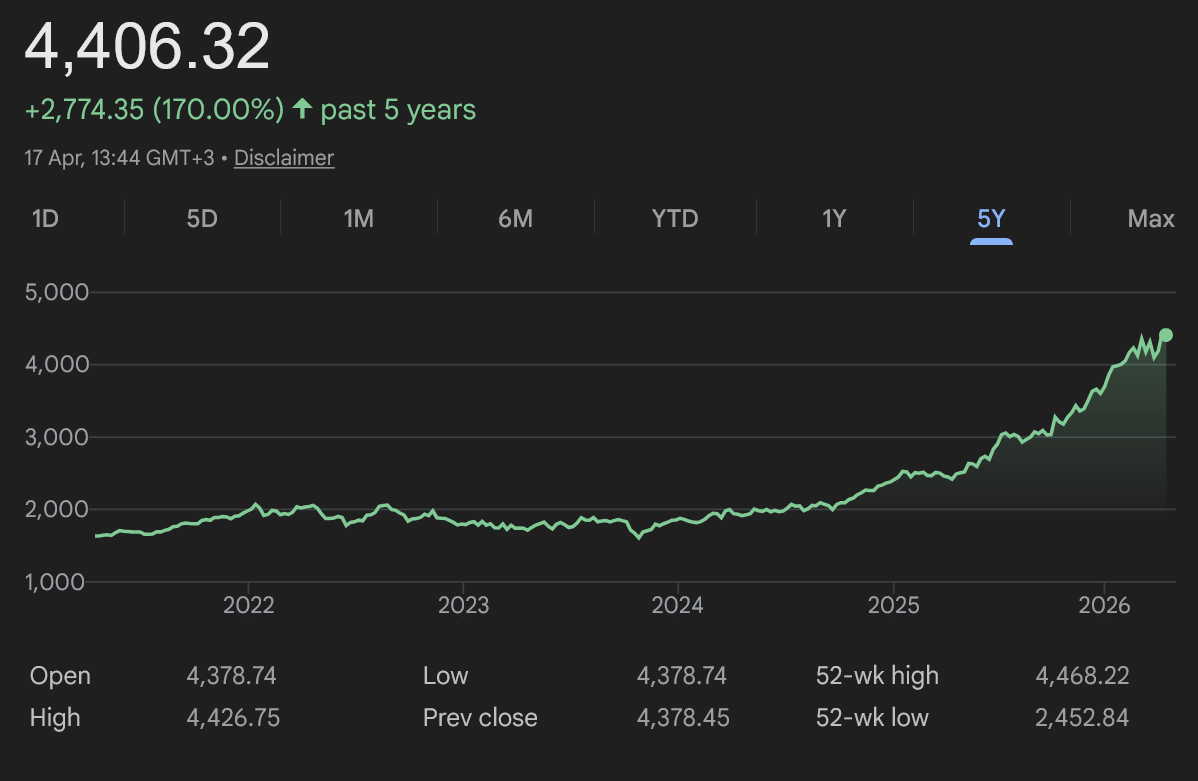Click the 52-wk low value 2,452.84

click(1082, 718)
